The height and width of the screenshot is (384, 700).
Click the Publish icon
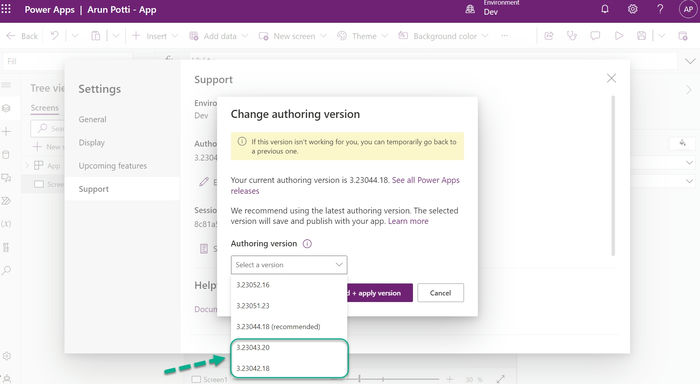point(683,36)
